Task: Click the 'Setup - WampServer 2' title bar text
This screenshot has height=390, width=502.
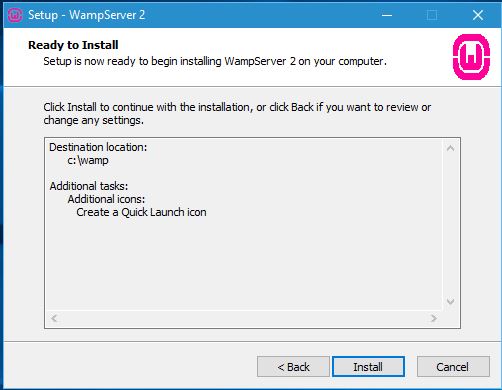Action: tap(87, 15)
